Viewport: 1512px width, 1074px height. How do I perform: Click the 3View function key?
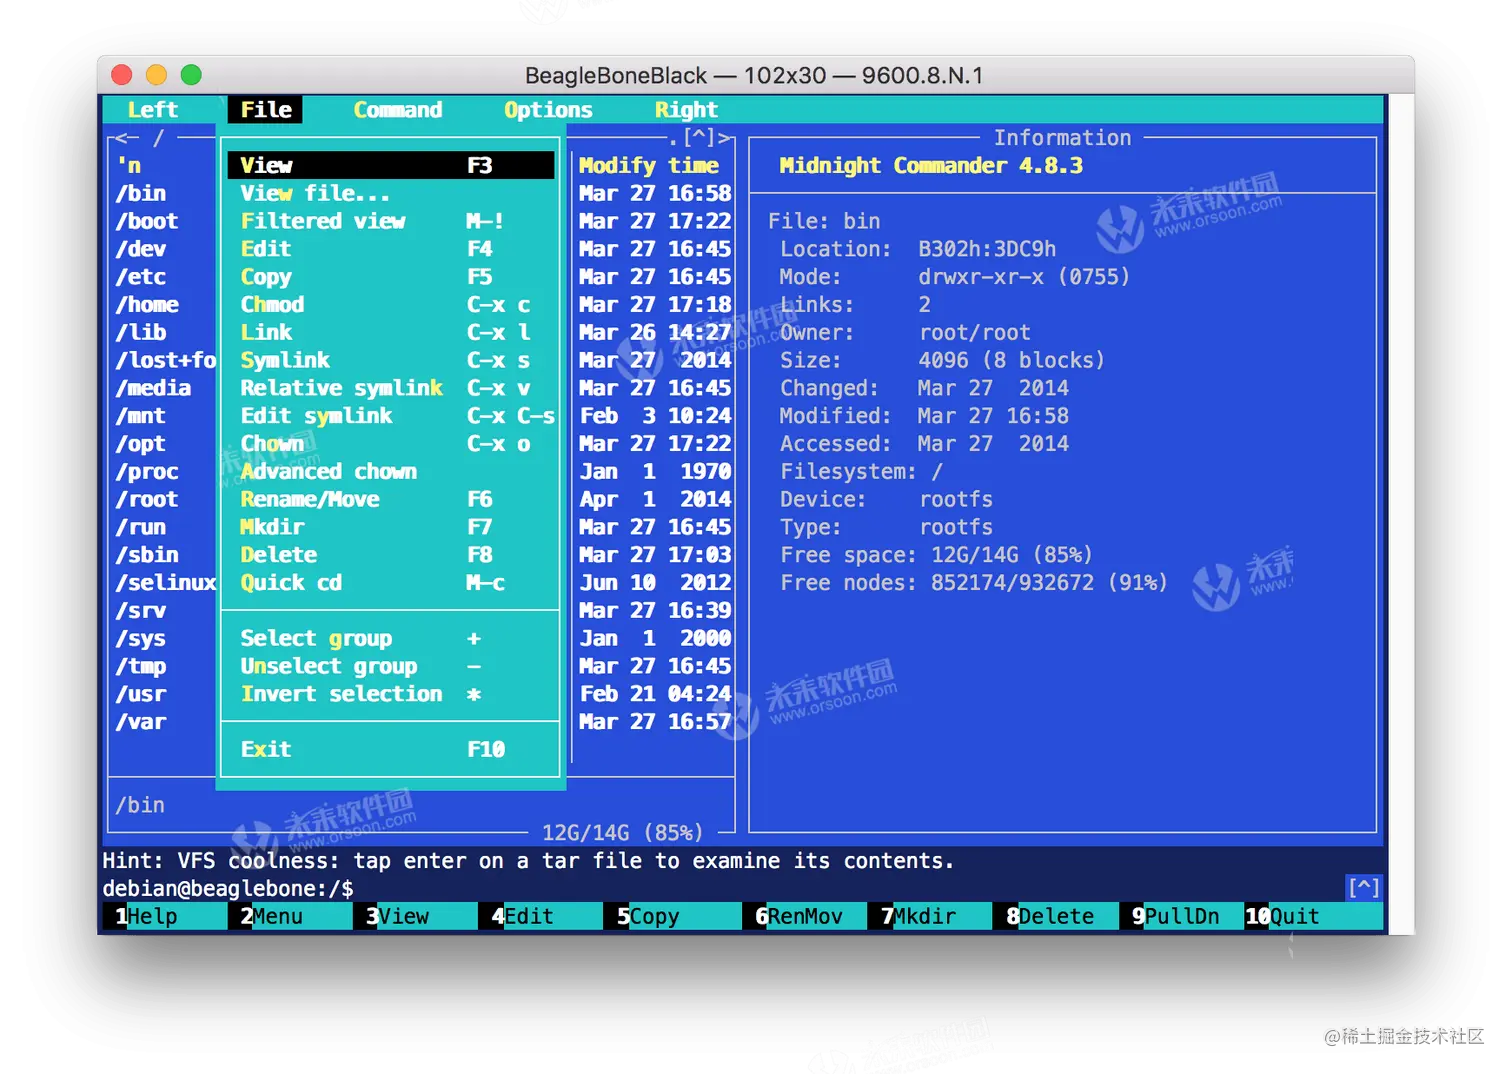point(415,916)
